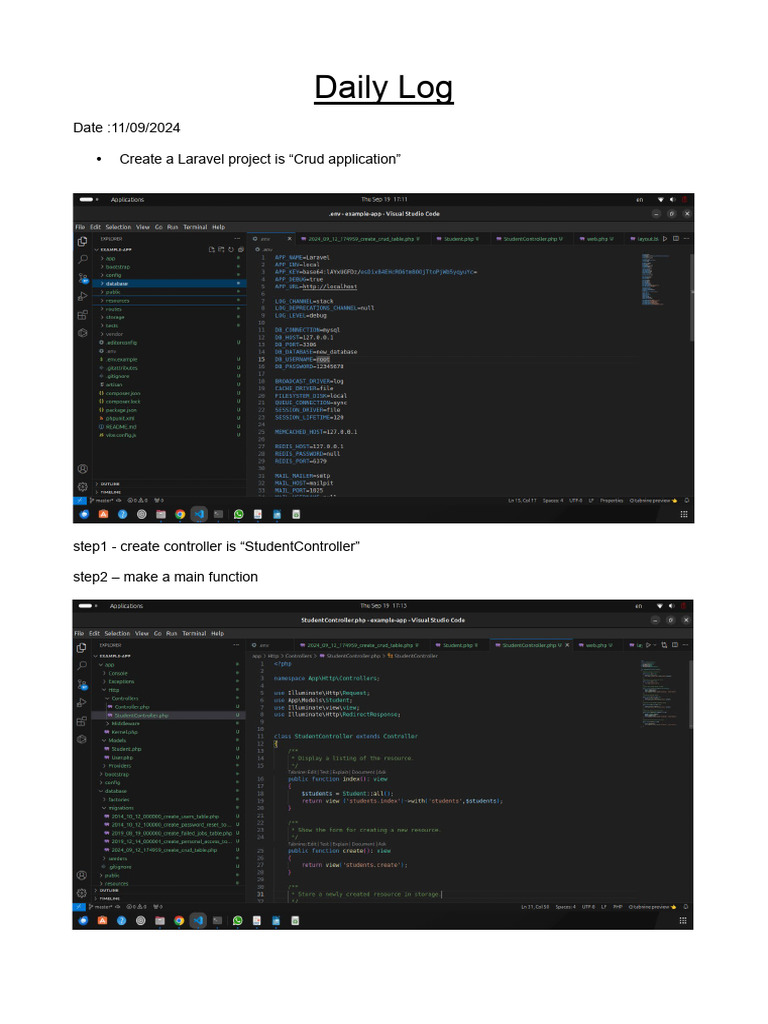The width and height of the screenshot is (768, 1024).
Task: Open User.php under Models
Action: click(x=170, y=758)
